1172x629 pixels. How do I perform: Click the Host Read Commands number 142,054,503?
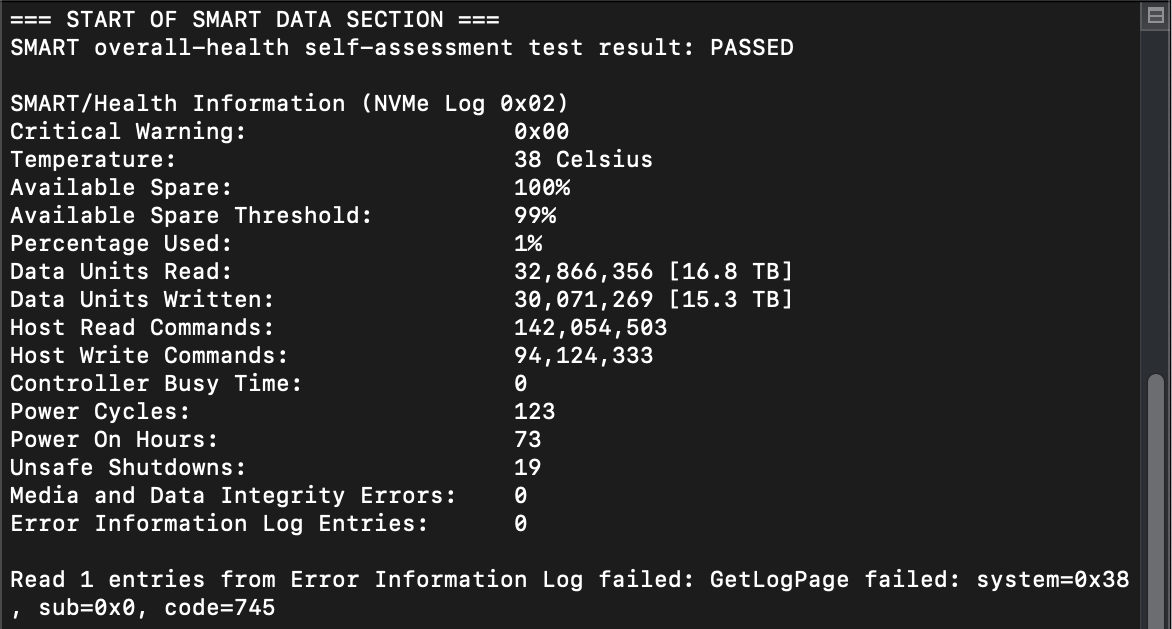click(x=590, y=327)
